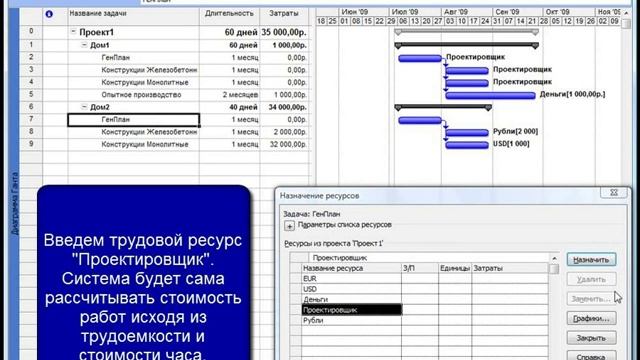
Task: Select the selected ГенПлан cell in row 7
Action: point(133,120)
